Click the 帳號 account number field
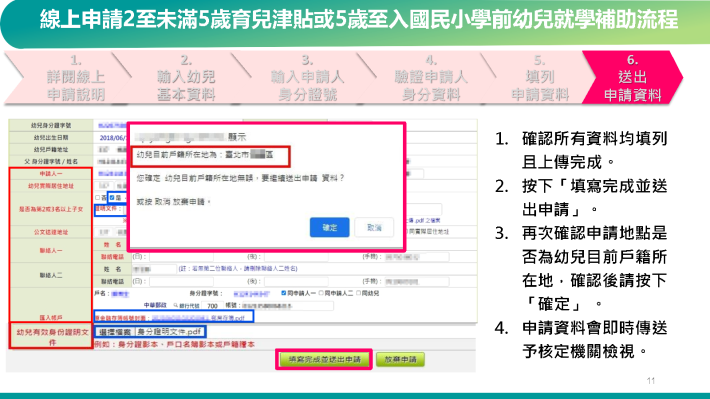Viewport: 710px width, 399px height. pos(287,306)
